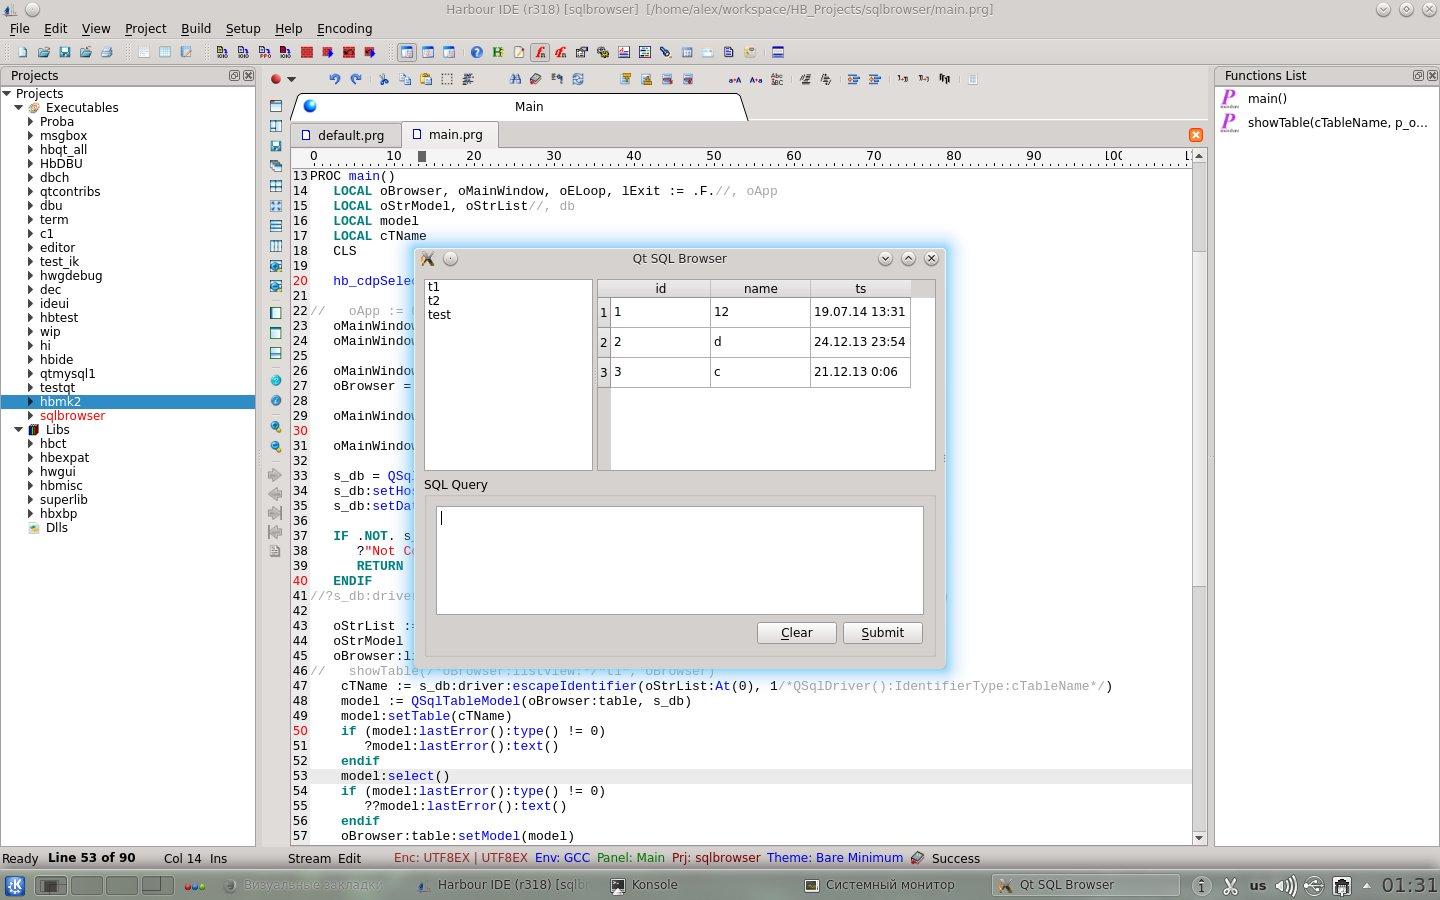The height and width of the screenshot is (900, 1440).
Task: Click the Undo arrow in editor toolbar
Action: pyautogui.click(x=334, y=79)
